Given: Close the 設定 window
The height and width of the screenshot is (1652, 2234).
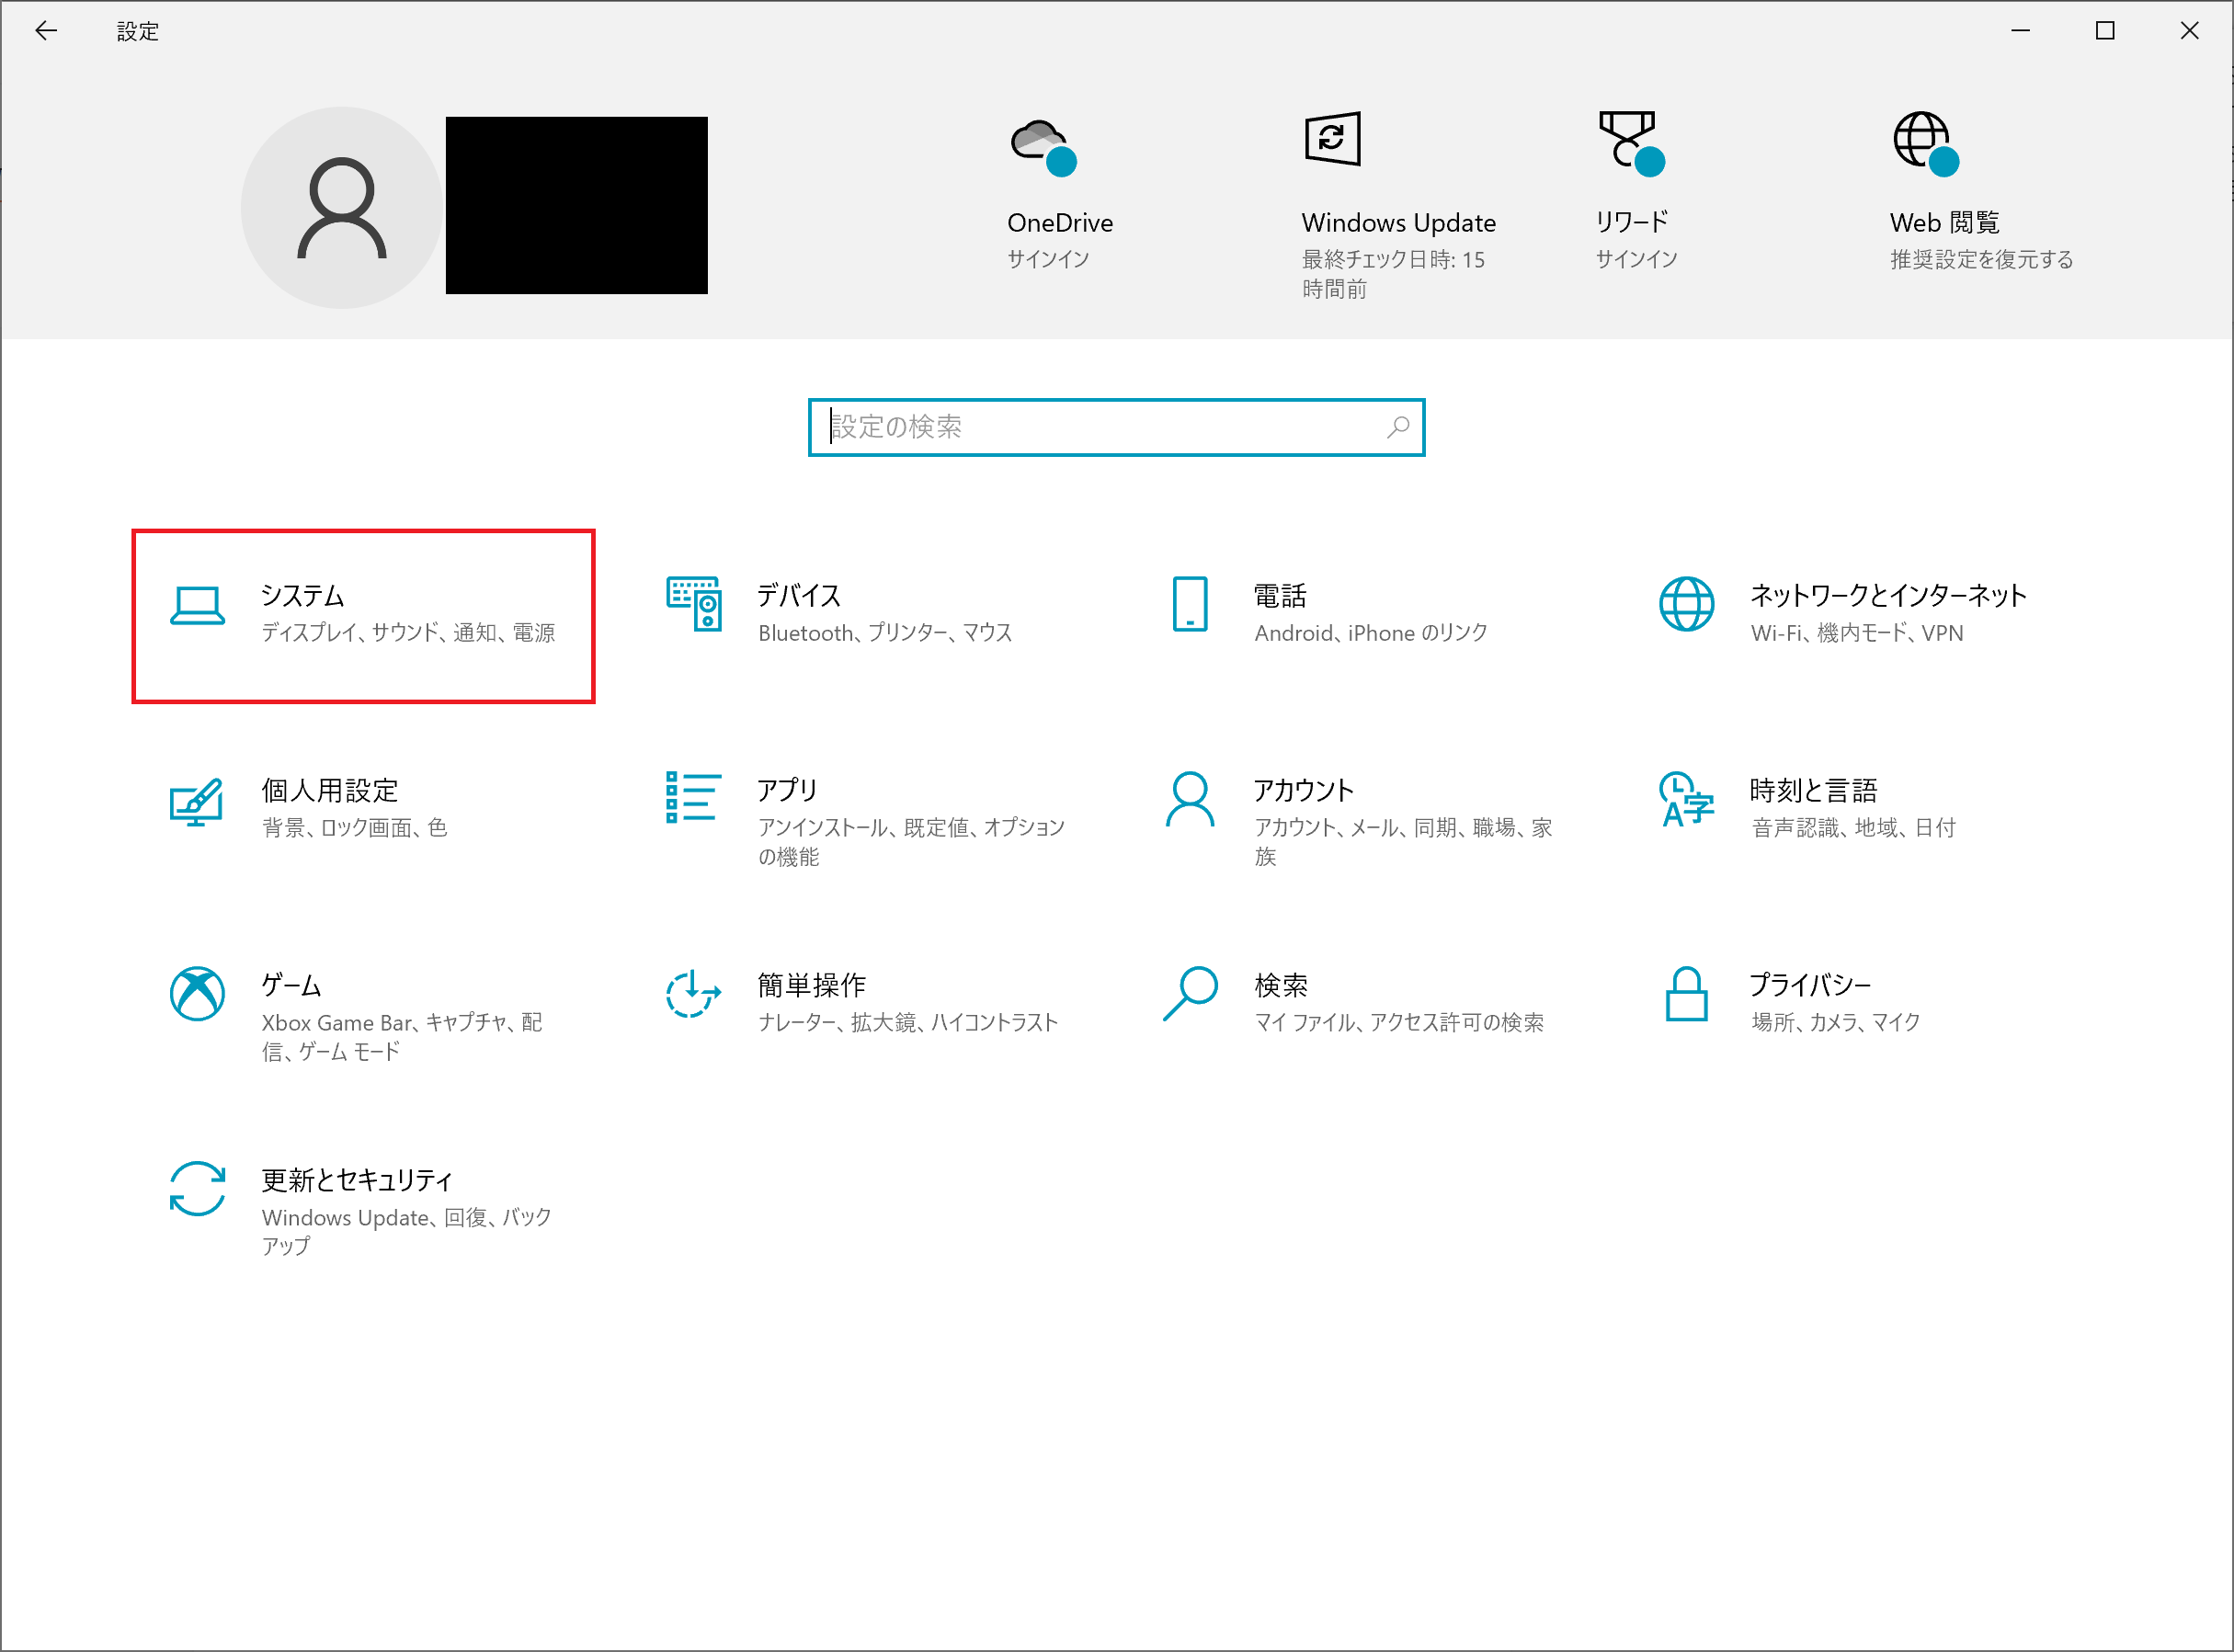Looking at the screenshot, I should pos(2189,31).
